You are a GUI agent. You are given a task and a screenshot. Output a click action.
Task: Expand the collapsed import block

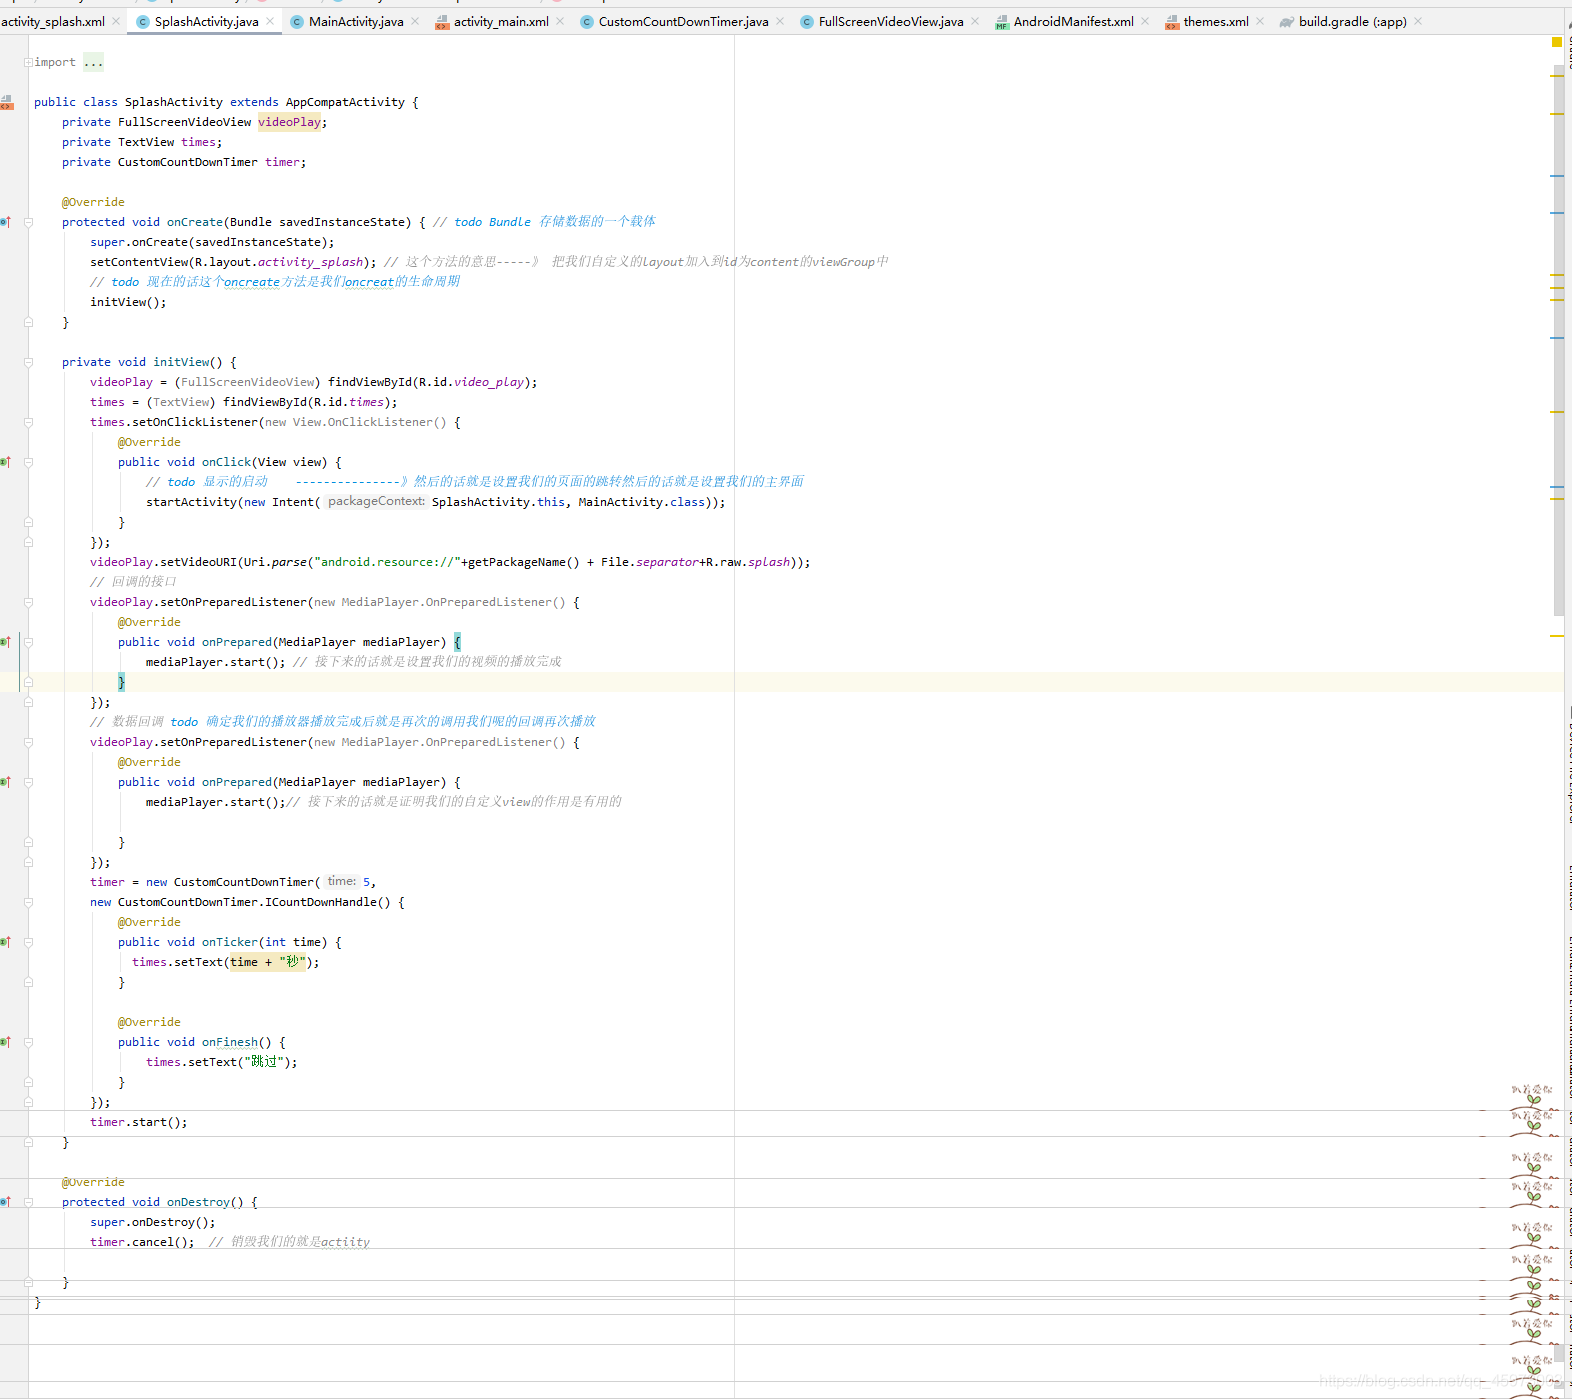[28, 62]
